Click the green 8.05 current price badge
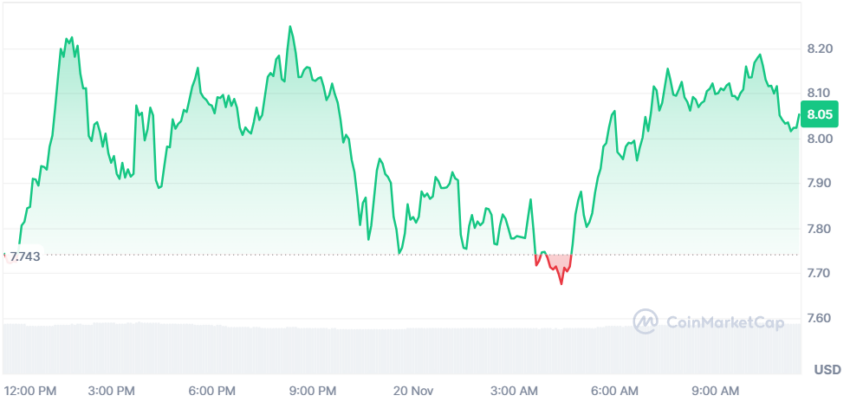Image resolution: width=850 pixels, height=402 pixels. [x=819, y=114]
